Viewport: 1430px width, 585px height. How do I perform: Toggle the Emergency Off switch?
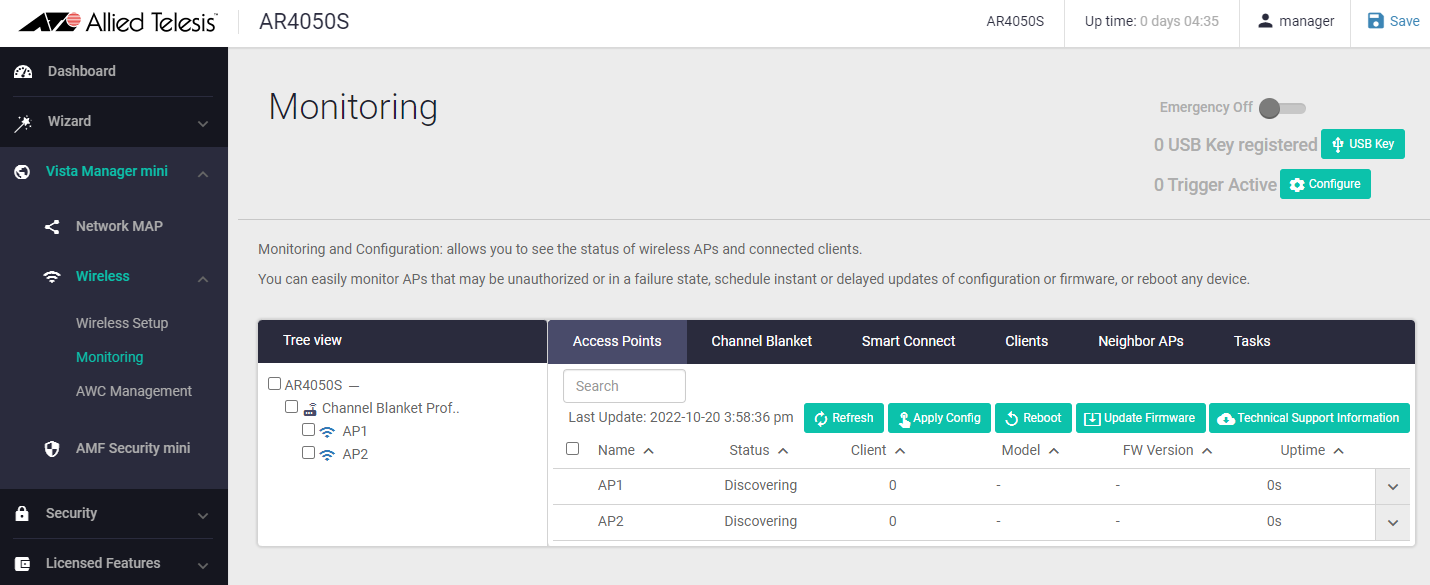1280,108
